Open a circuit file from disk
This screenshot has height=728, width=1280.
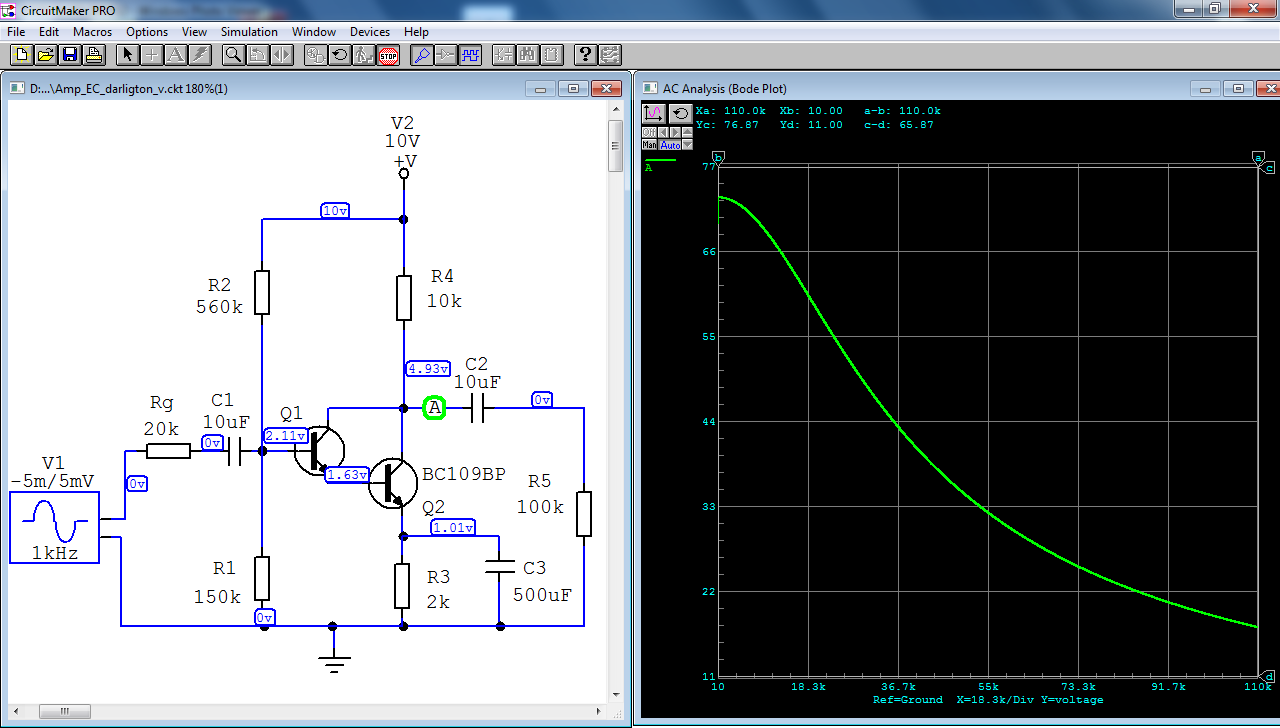45,55
